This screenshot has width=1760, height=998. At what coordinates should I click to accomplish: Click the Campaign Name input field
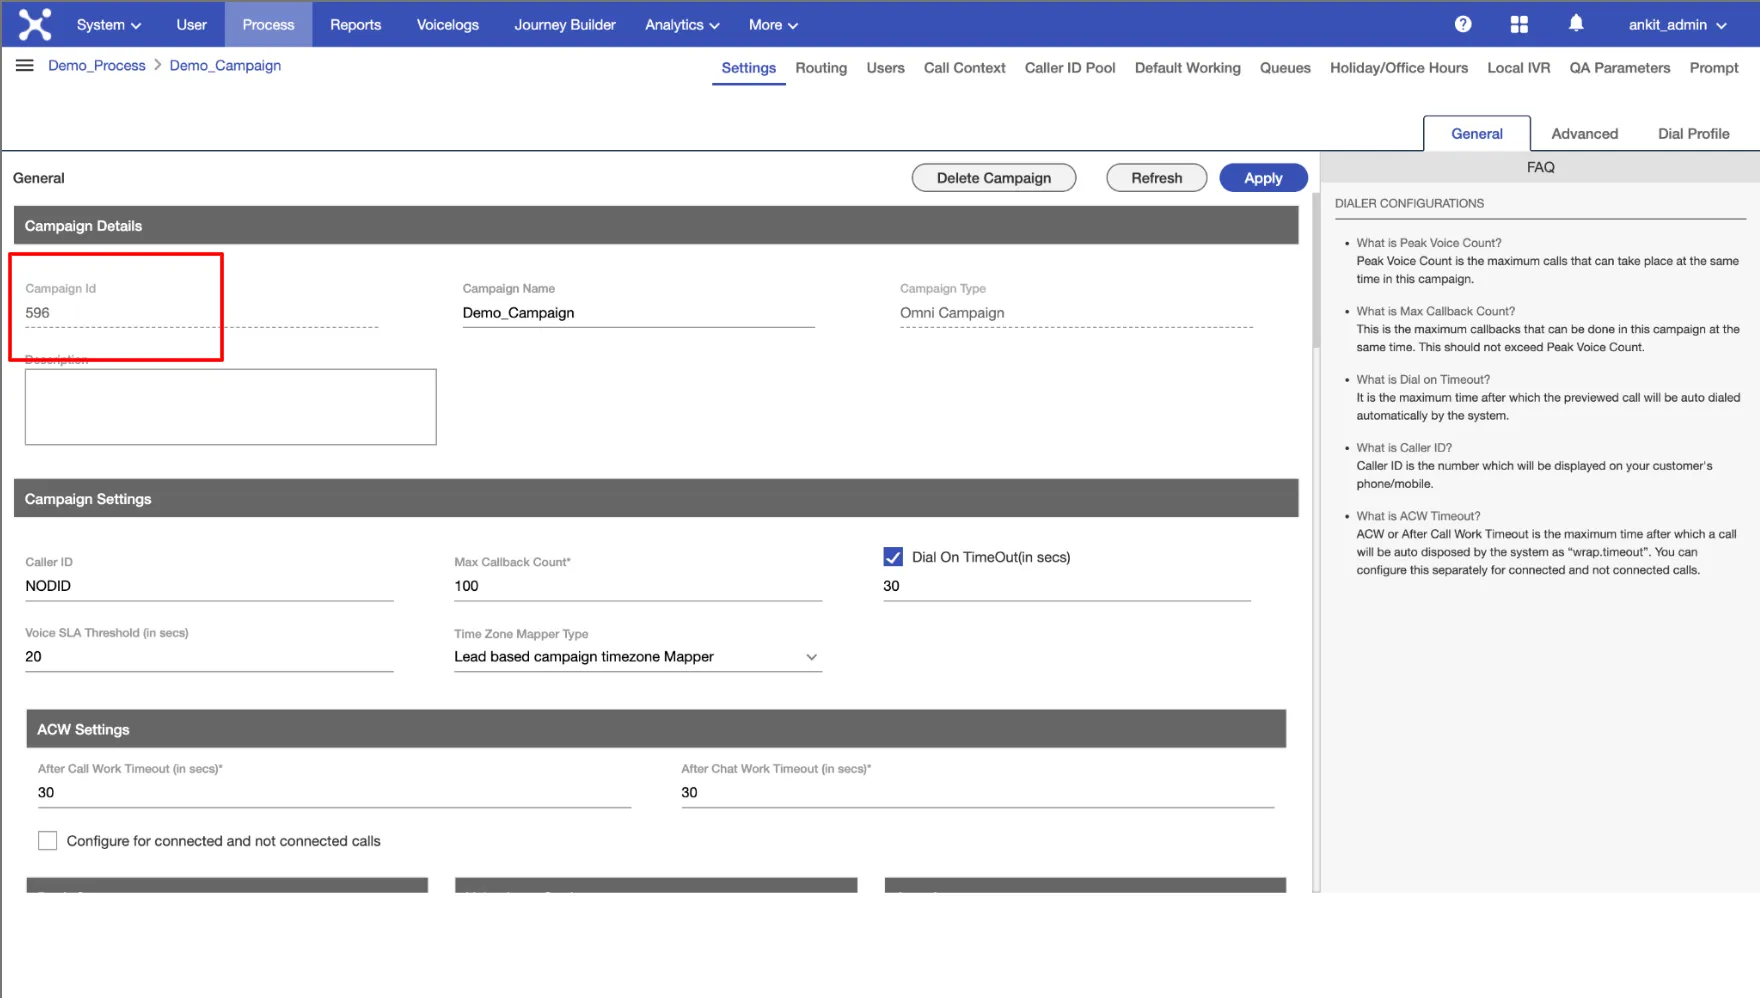638,313
